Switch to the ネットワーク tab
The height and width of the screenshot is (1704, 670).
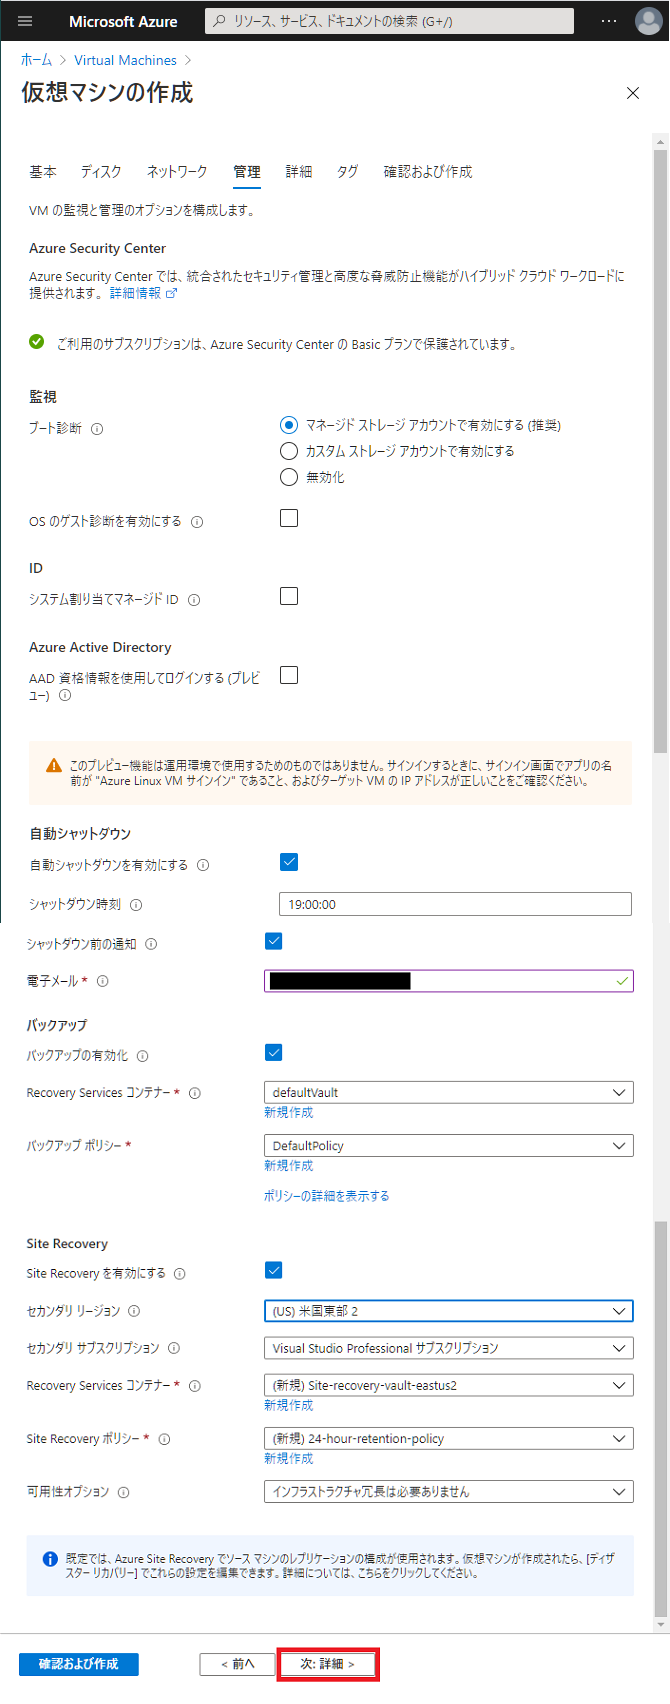(x=177, y=172)
